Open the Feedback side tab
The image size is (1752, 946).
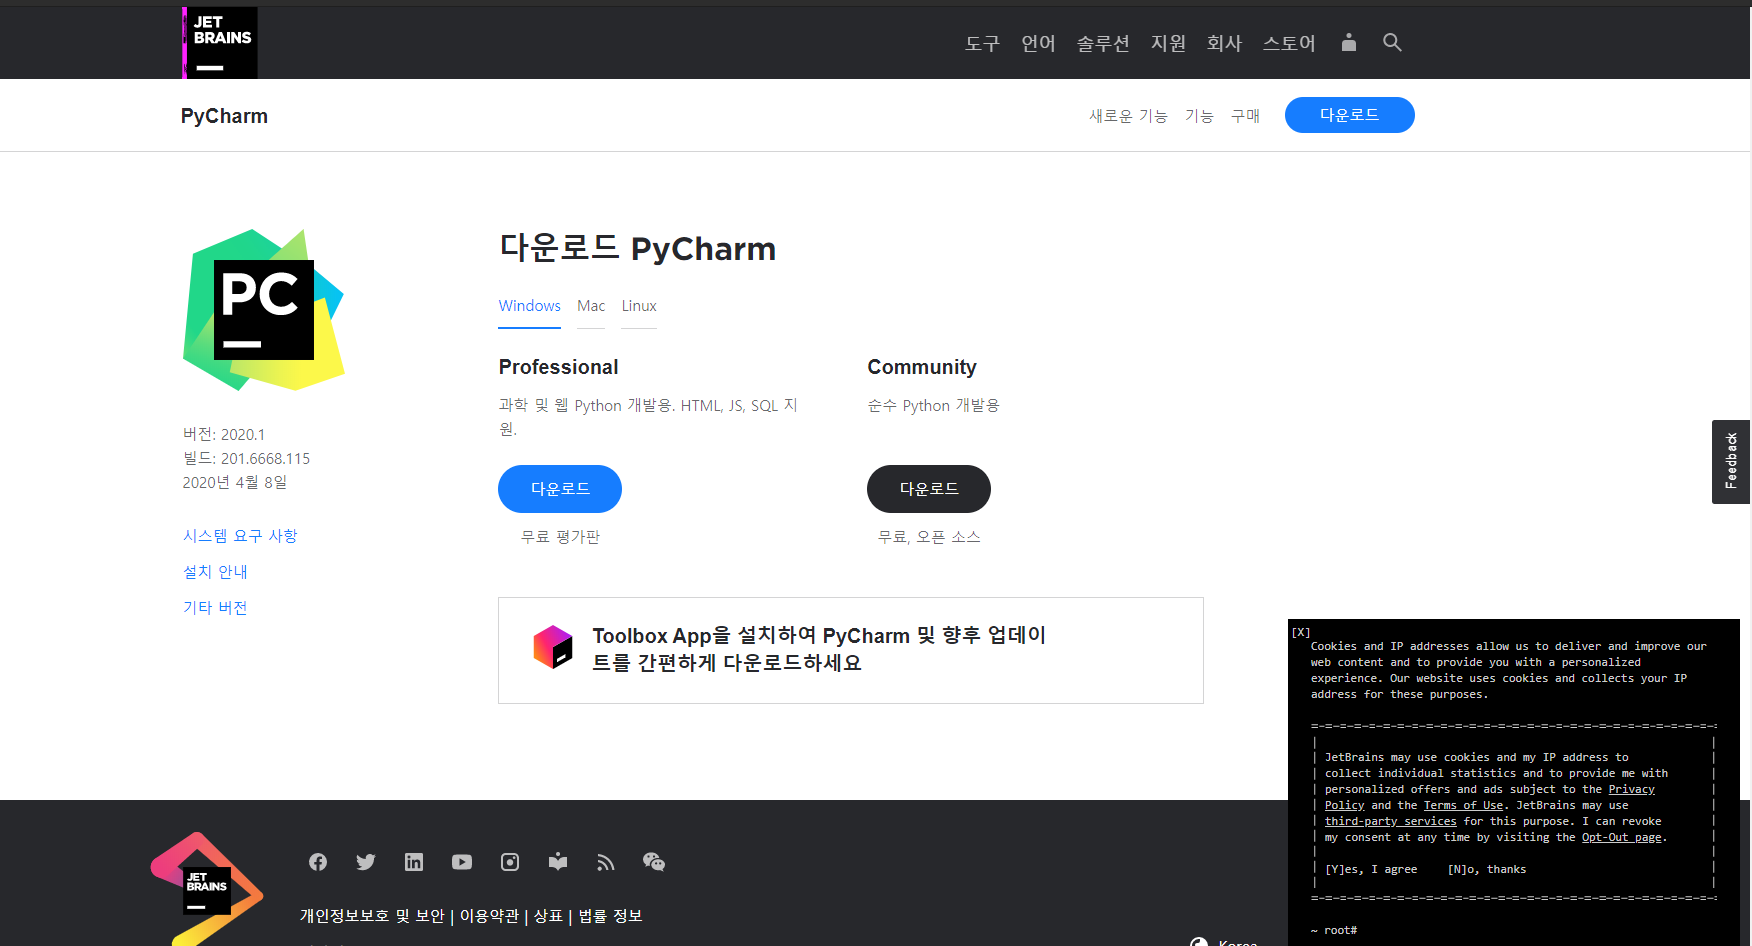click(x=1731, y=461)
